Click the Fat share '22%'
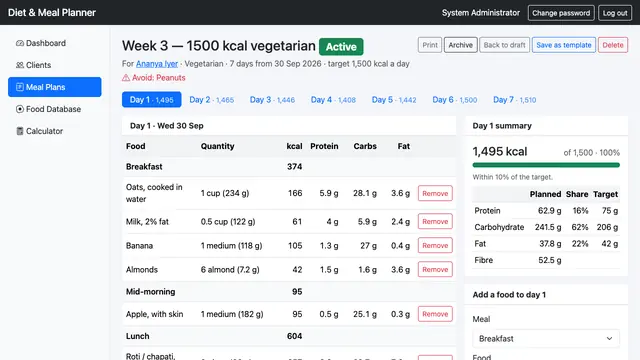The image size is (640, 360). 580,244
